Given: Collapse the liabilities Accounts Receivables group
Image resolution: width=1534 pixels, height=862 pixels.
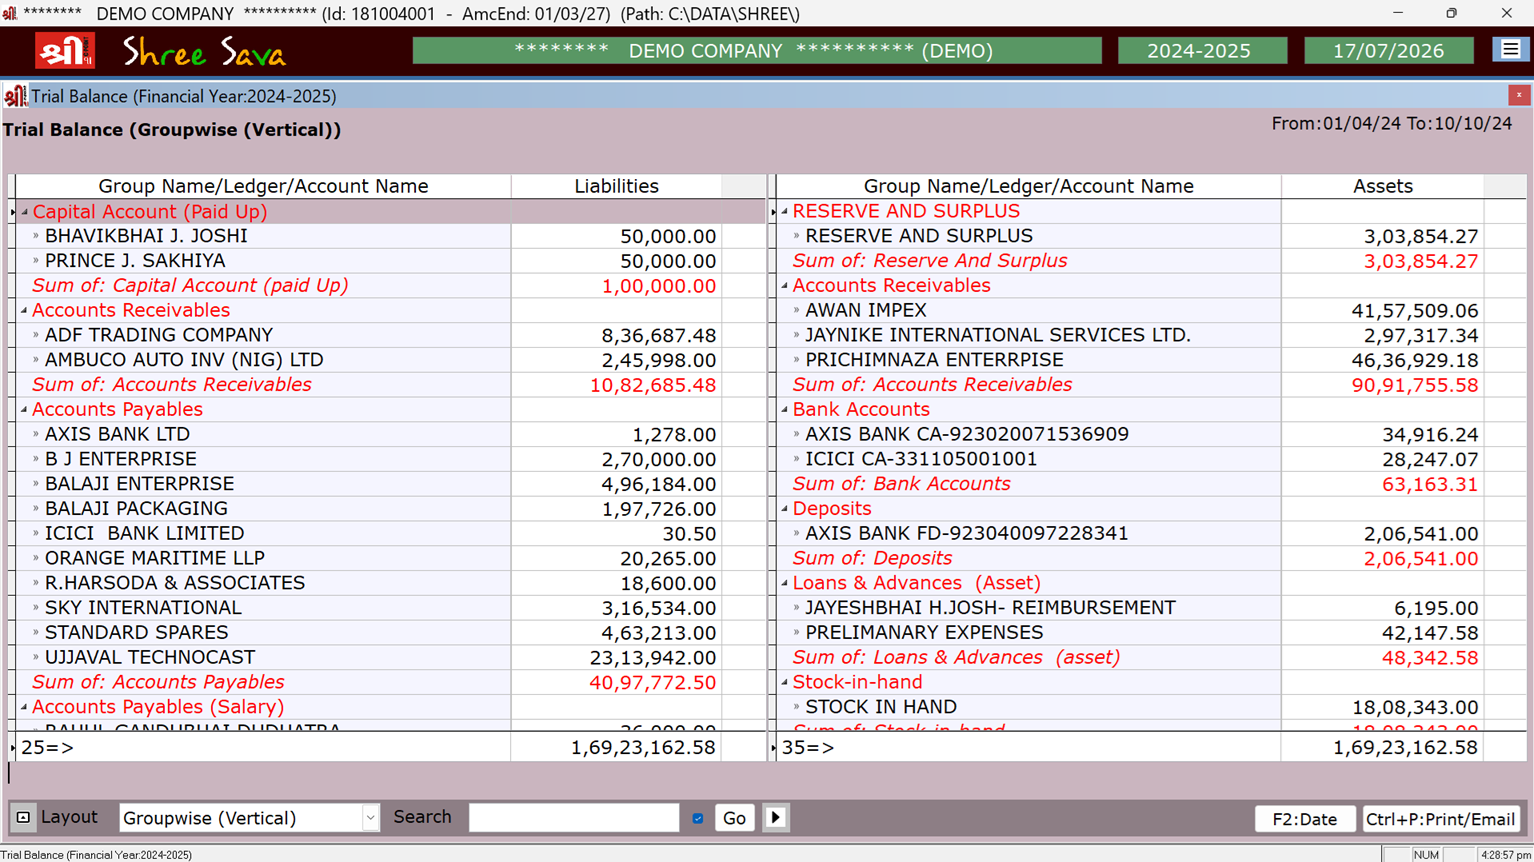Looking at the screenshot, I should pos(25,311).
